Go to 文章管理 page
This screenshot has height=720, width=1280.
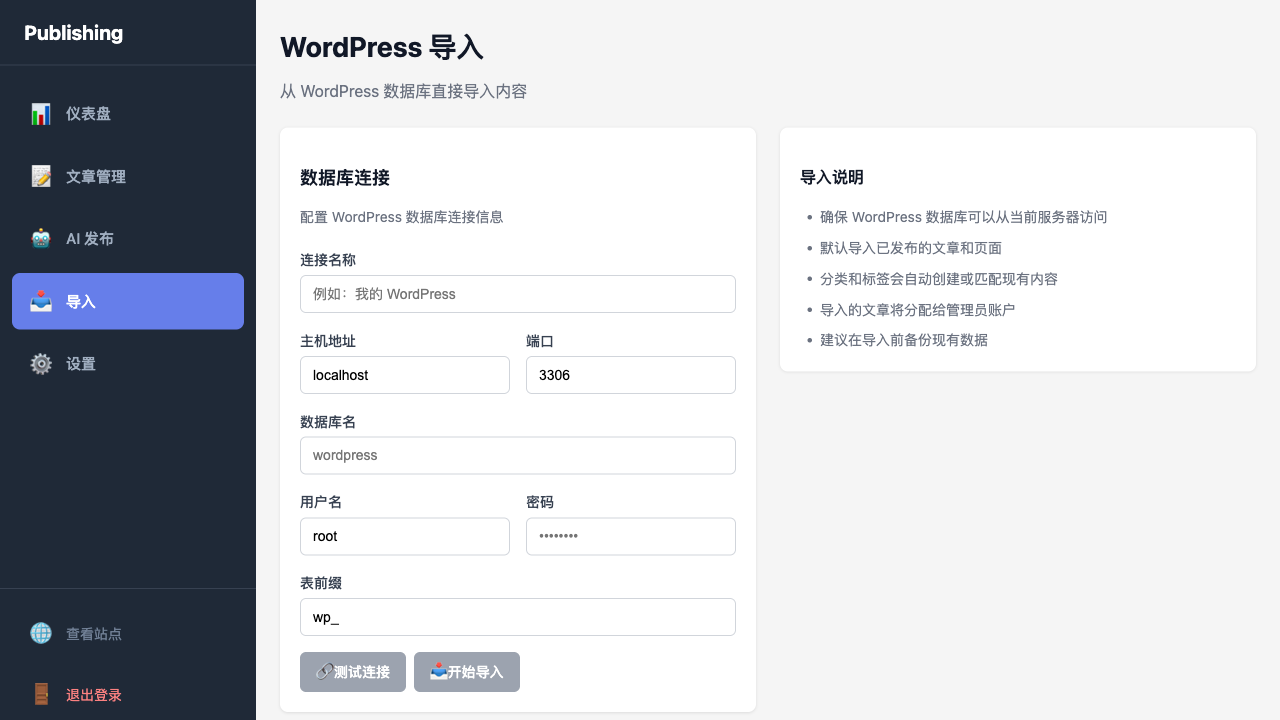128,177
